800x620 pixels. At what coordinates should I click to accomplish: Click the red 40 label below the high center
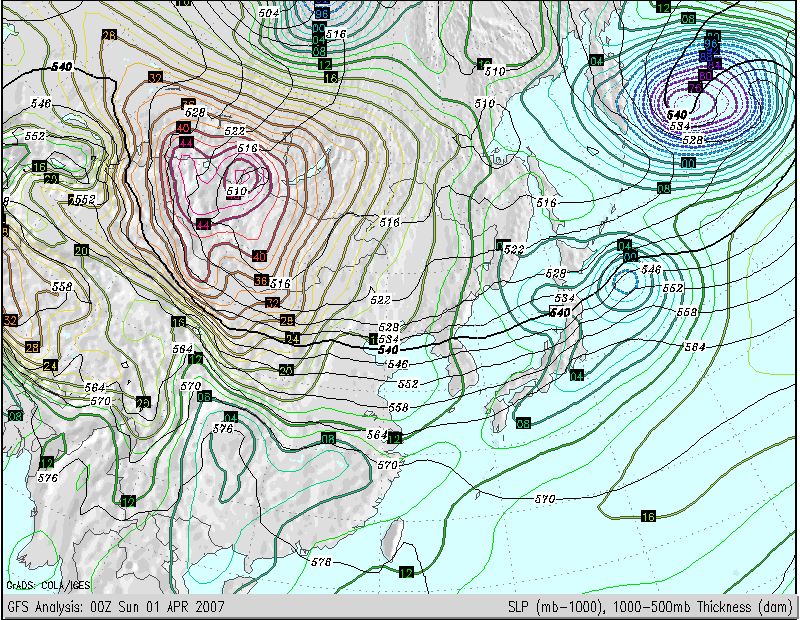259,256
